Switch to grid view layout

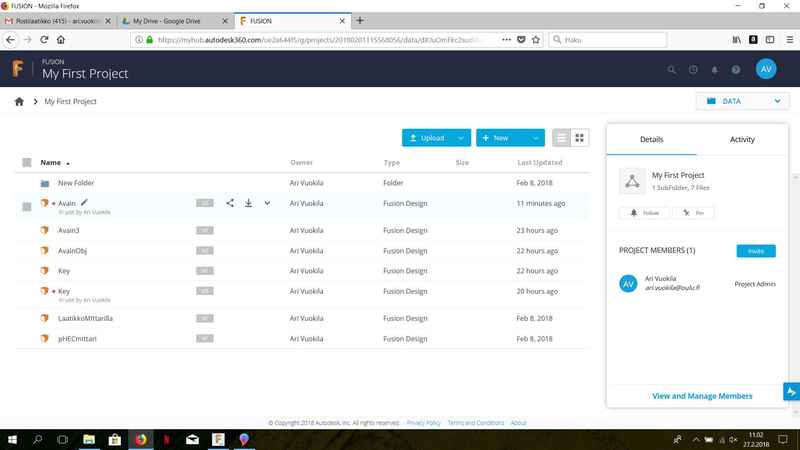click(580, 138)
